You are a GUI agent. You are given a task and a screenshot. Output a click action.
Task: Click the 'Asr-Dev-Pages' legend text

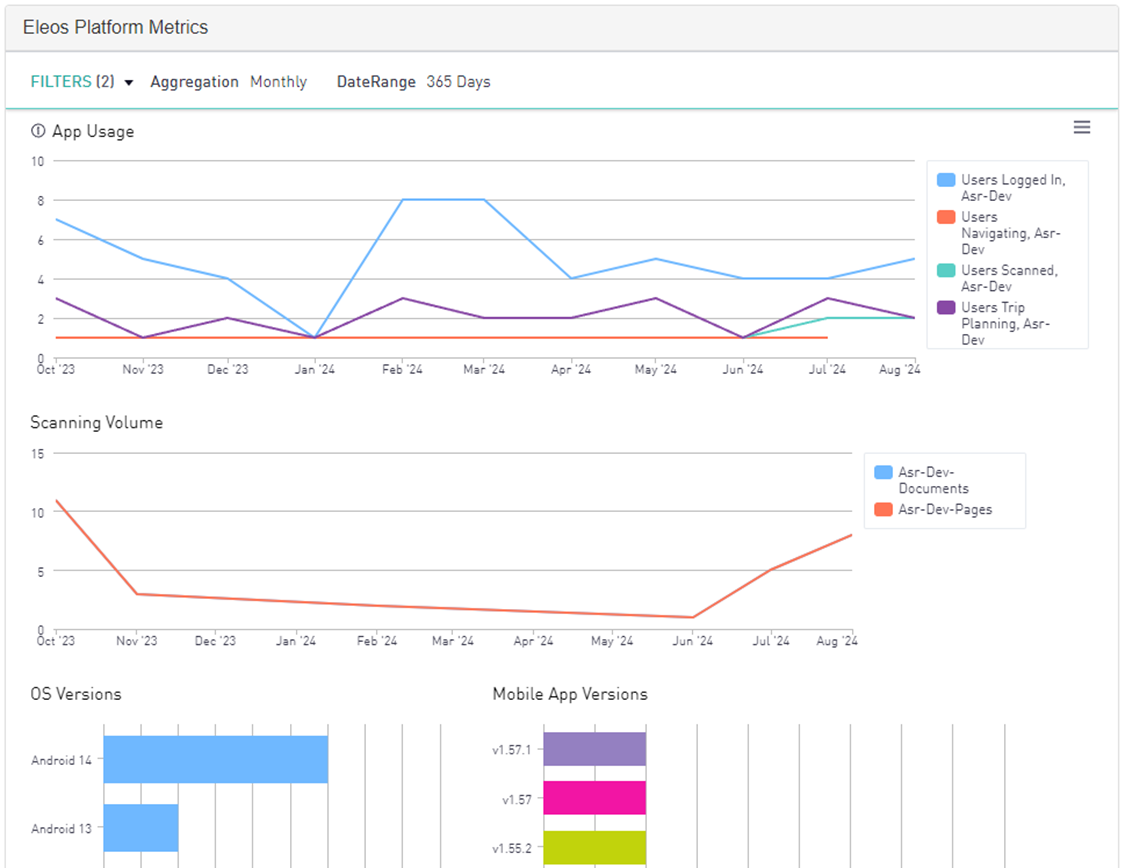[x=945, y=509]
